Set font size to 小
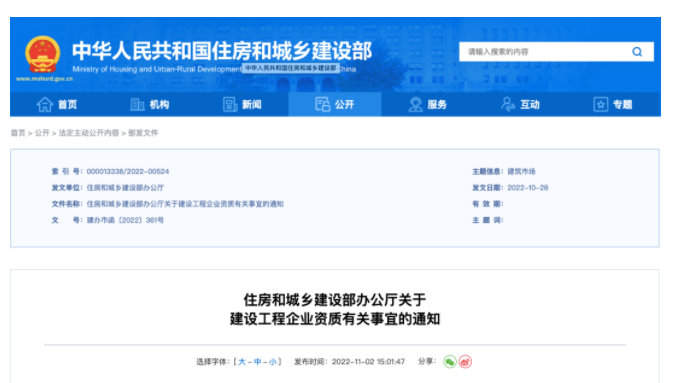This screenshot has width=677, height=383. (272, 362)
